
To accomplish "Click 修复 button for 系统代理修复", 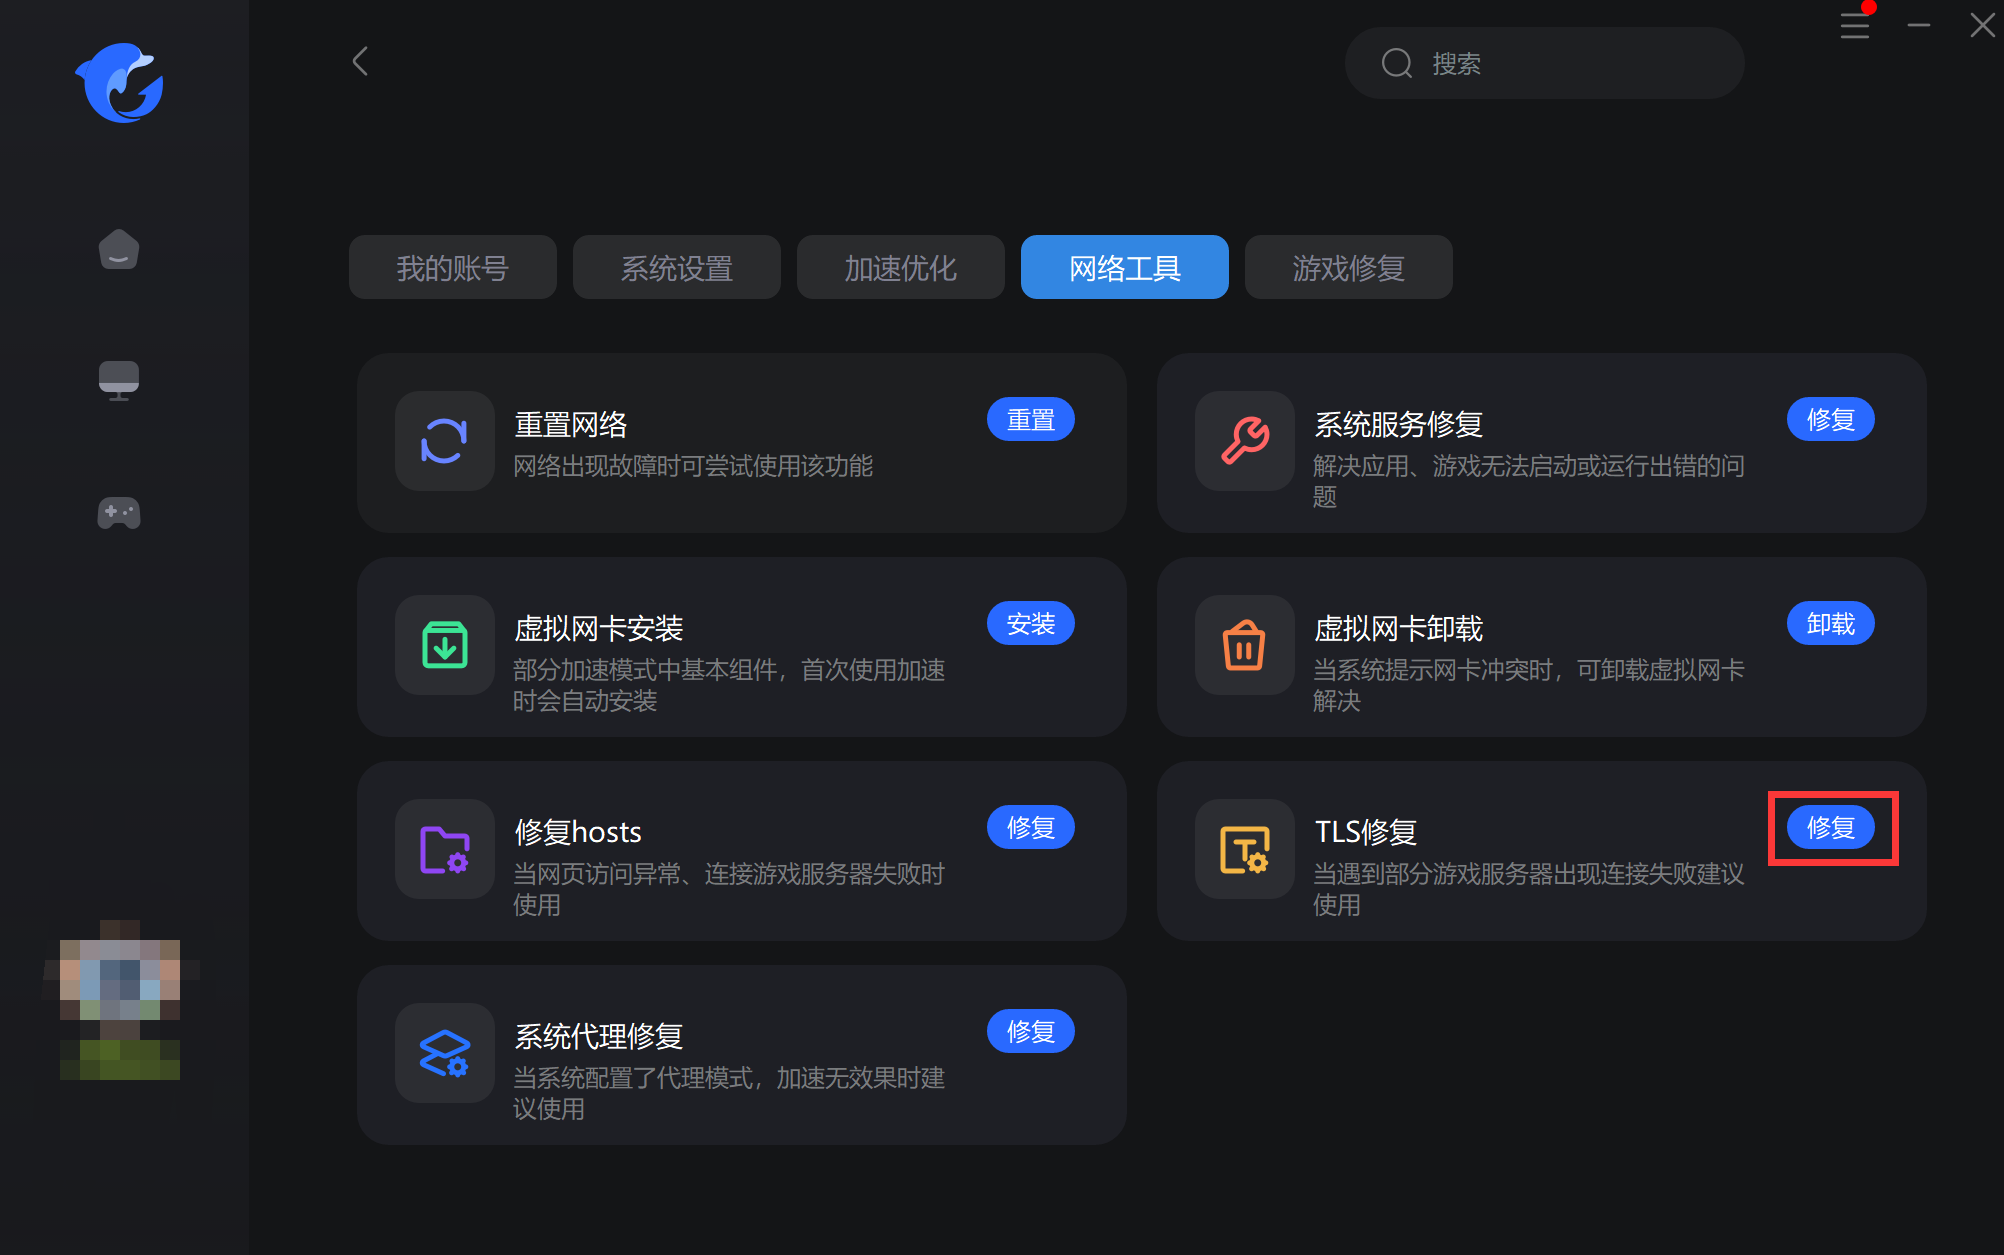I will [1031, 1031].
